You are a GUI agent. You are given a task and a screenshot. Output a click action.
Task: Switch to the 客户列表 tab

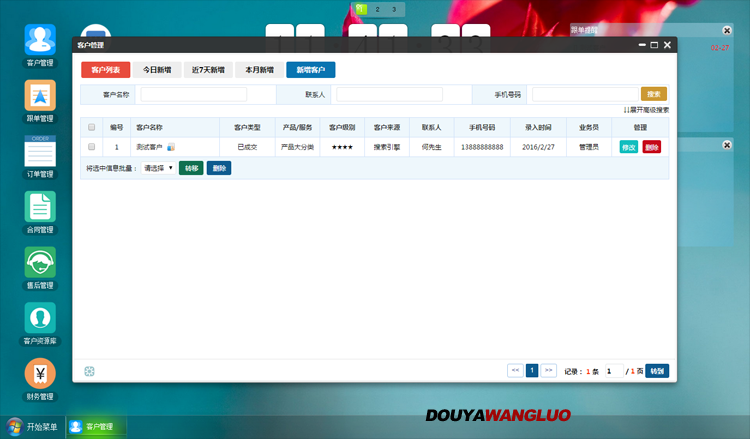point(106,70)
